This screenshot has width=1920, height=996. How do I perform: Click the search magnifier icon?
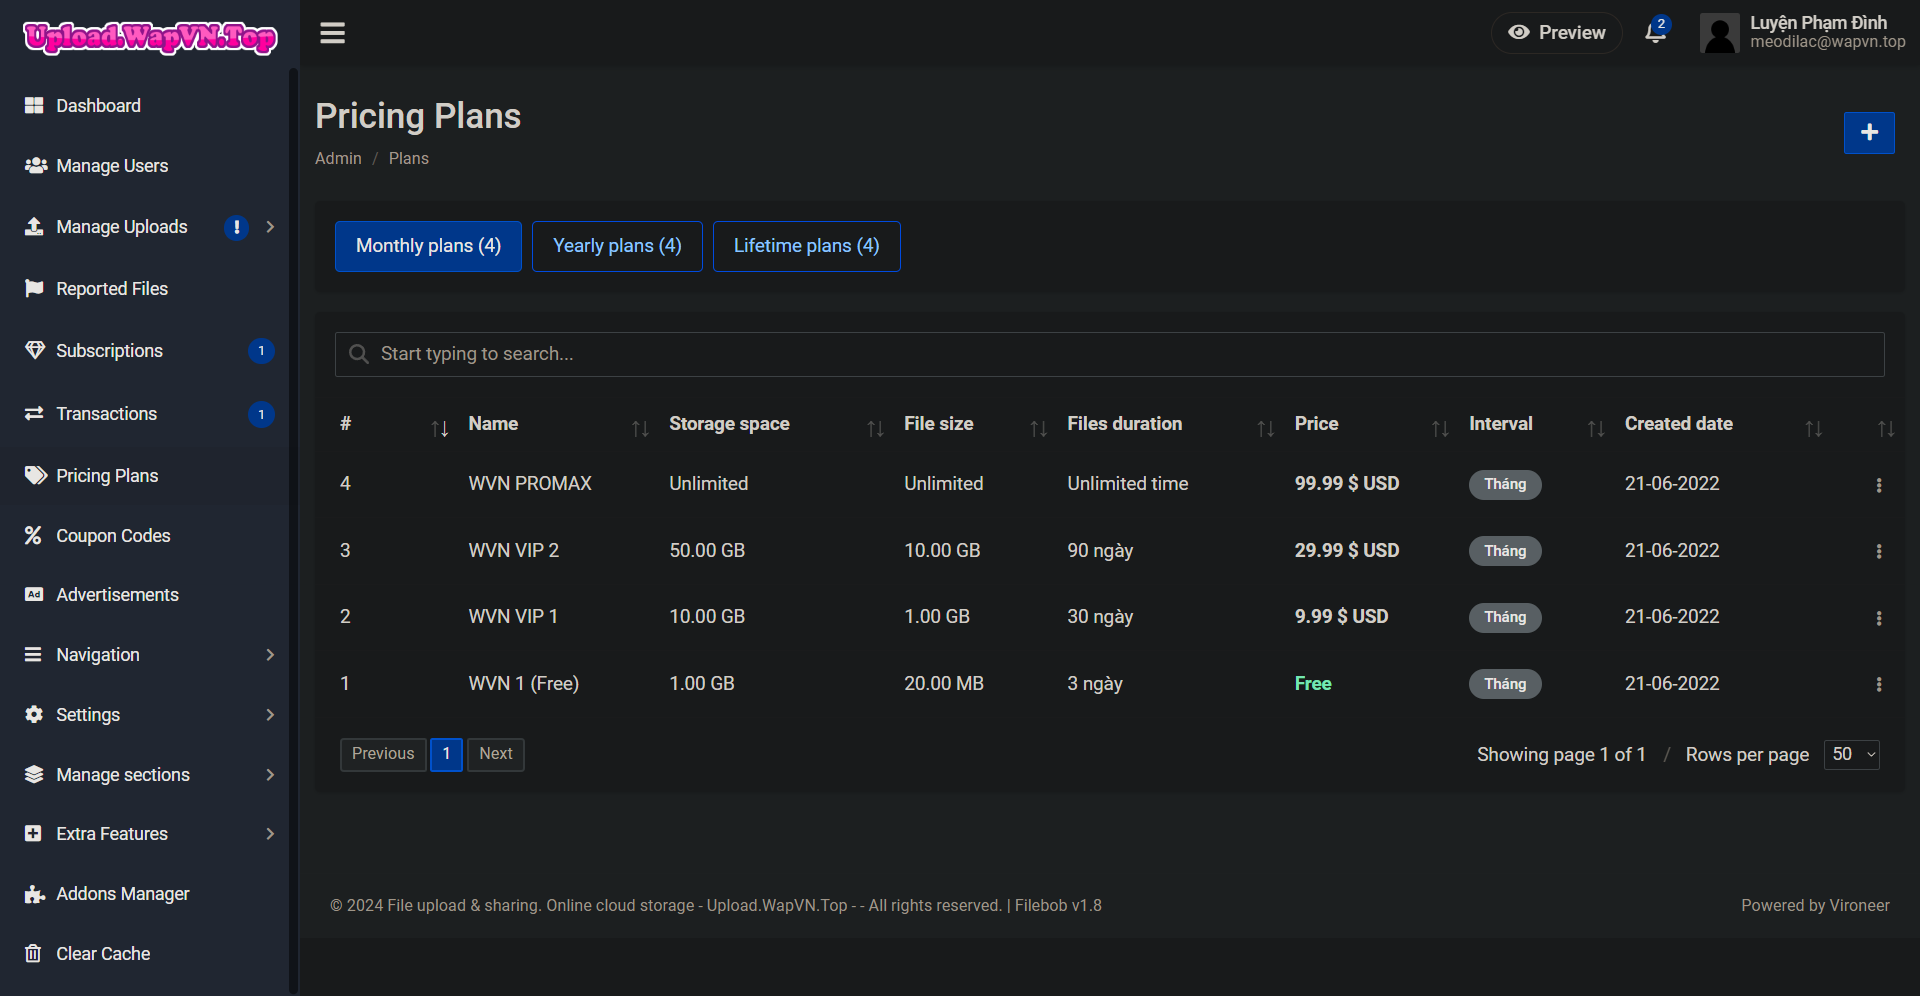click(x=358, y=354)
